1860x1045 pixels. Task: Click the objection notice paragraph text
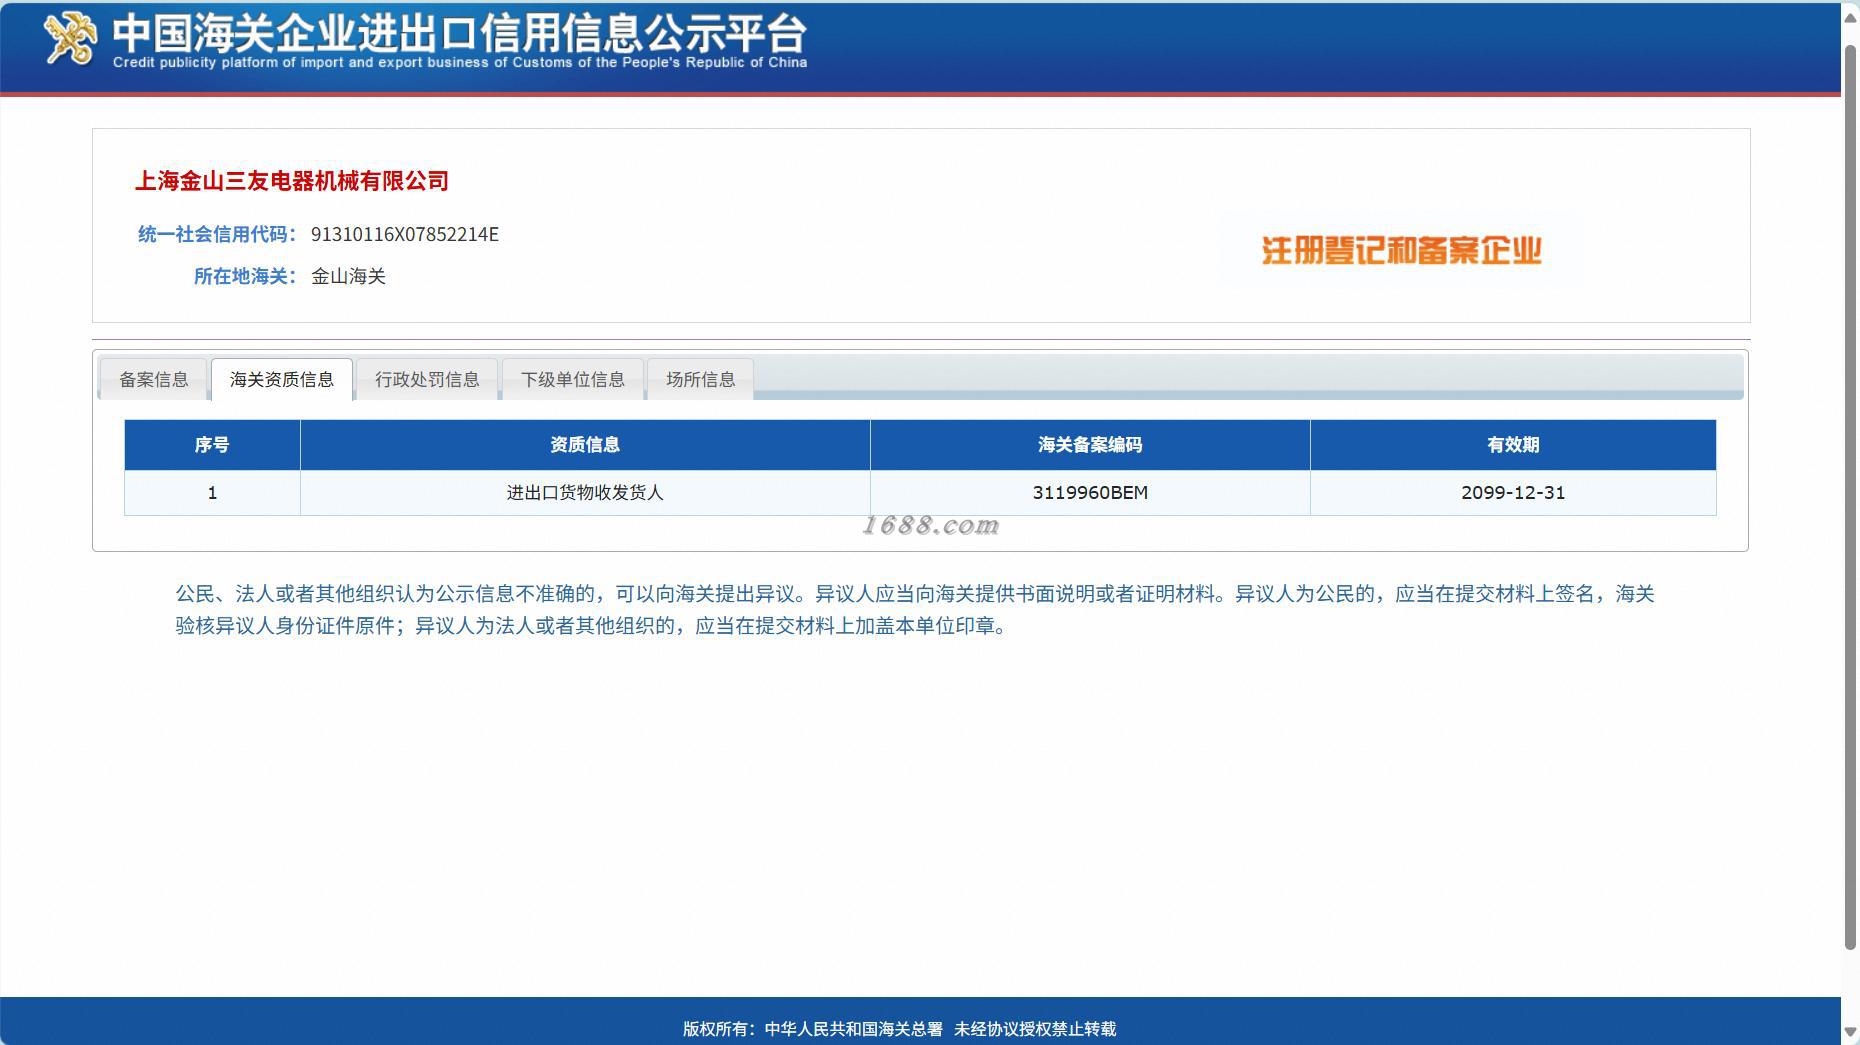click(x=915, y=610)
